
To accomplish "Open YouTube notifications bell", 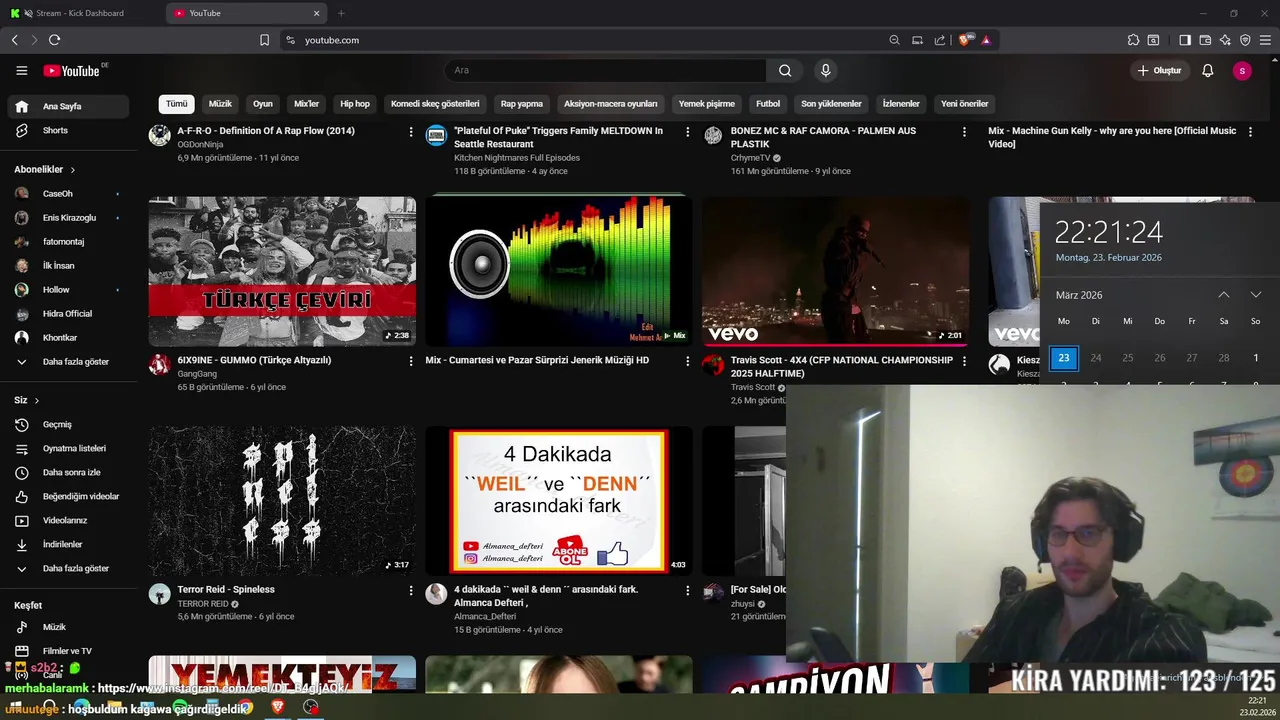I will point(1207,70).
